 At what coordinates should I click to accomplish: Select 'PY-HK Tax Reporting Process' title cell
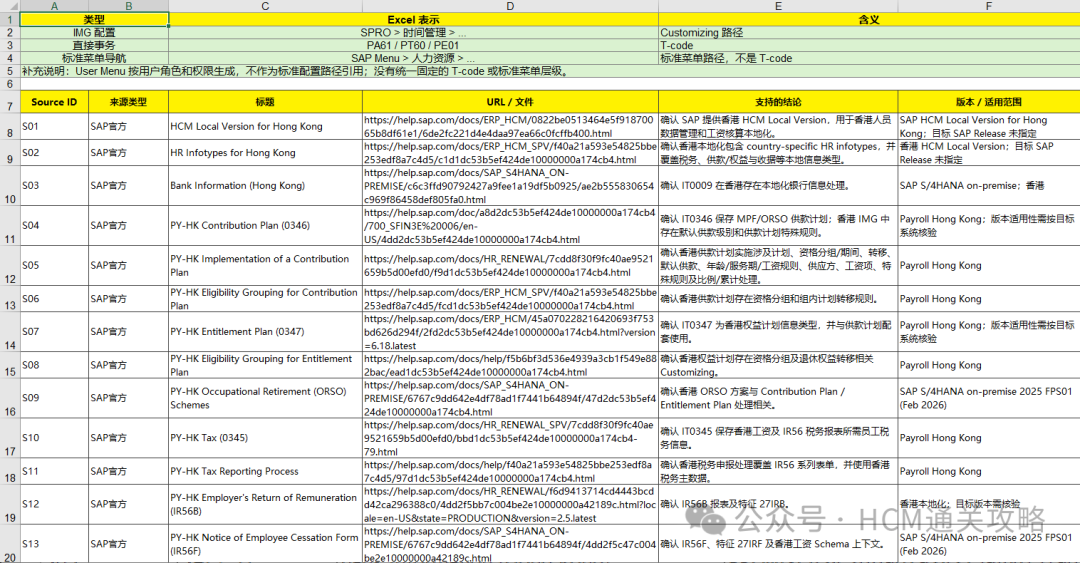pos(265,472)
